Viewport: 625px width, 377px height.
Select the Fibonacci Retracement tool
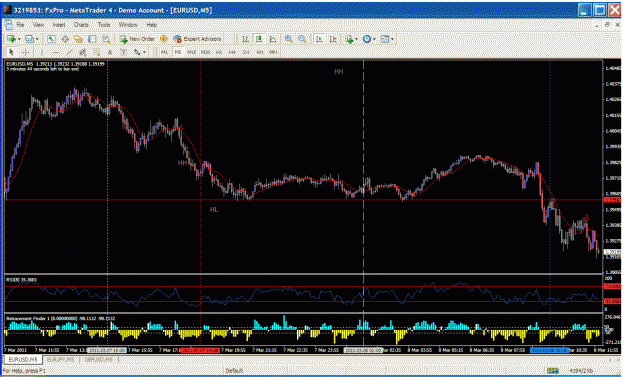click(x=96, y=52)
